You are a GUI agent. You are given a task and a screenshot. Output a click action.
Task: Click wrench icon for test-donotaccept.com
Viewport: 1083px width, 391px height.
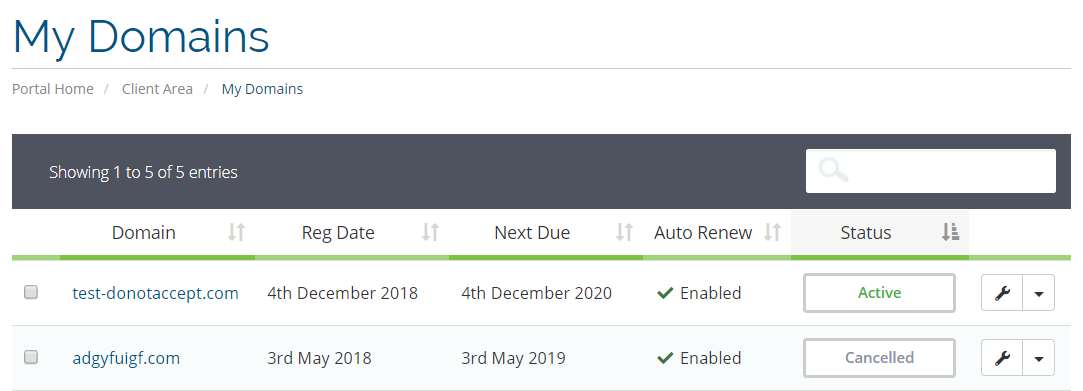click(x=1001, y=293)
